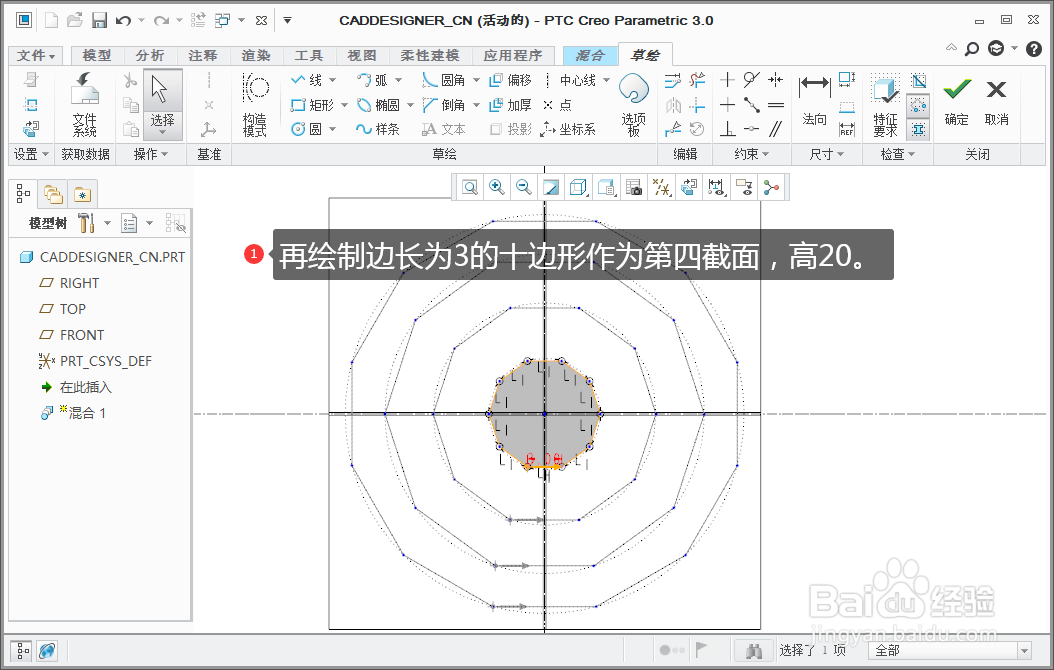1054x670 pixels.
Task: Toggle the display style icon in graphics toolbar
Action: [578, 187]
